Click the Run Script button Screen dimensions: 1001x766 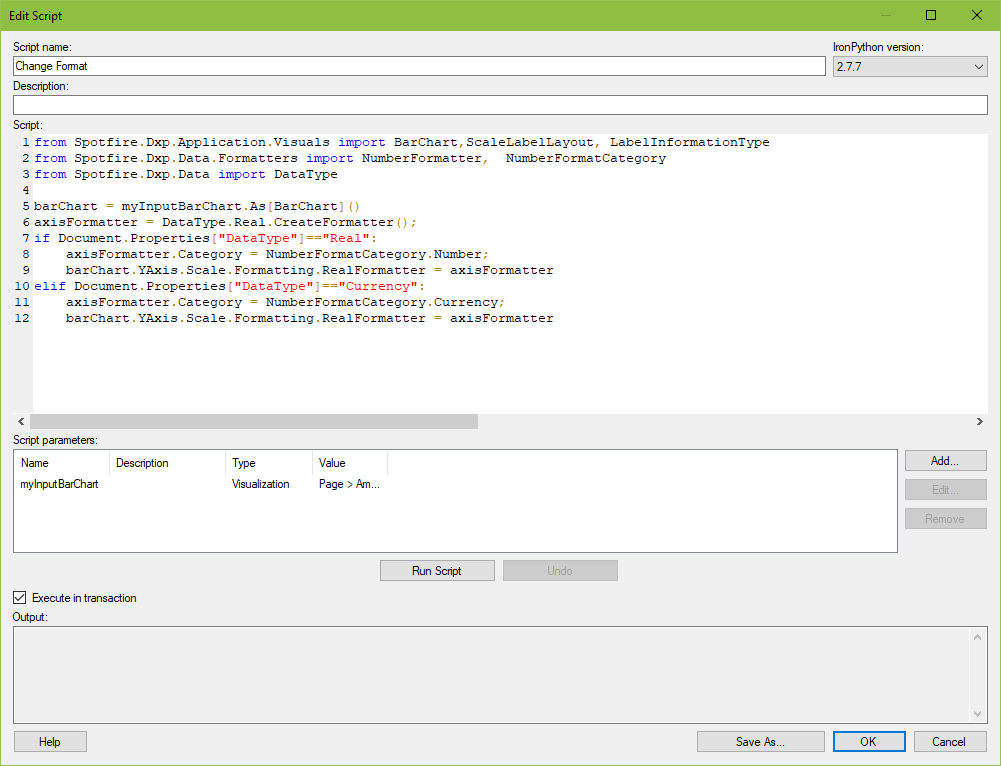pos(436,570)
